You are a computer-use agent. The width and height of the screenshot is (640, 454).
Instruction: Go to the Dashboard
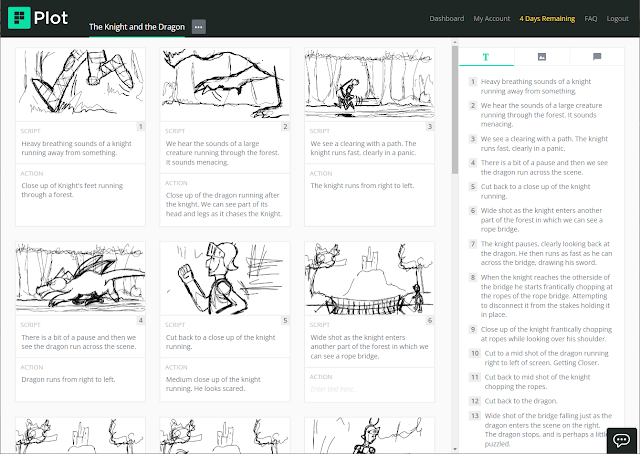pyautogui.click(x=447, y=18)
